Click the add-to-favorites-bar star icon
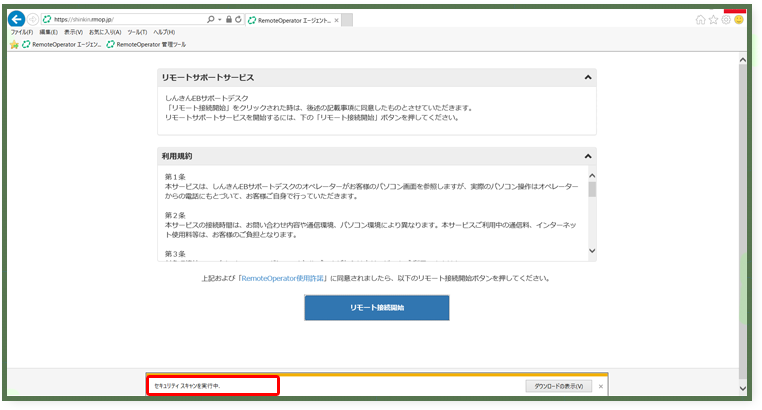 [x=14, y=44]
